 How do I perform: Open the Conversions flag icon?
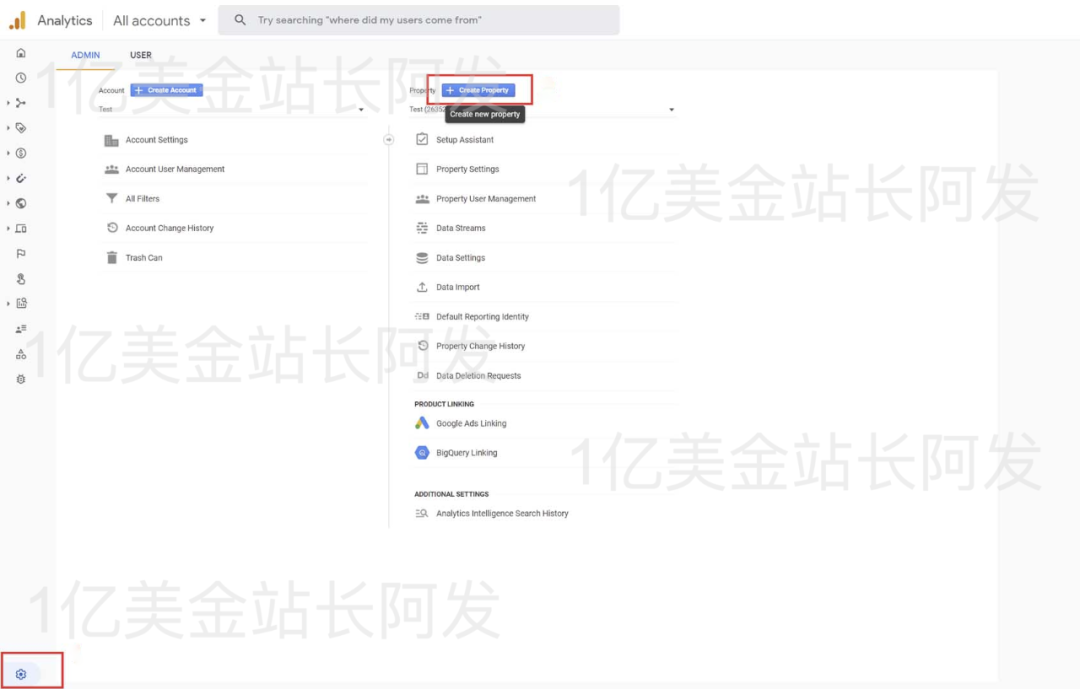[21, 254]
